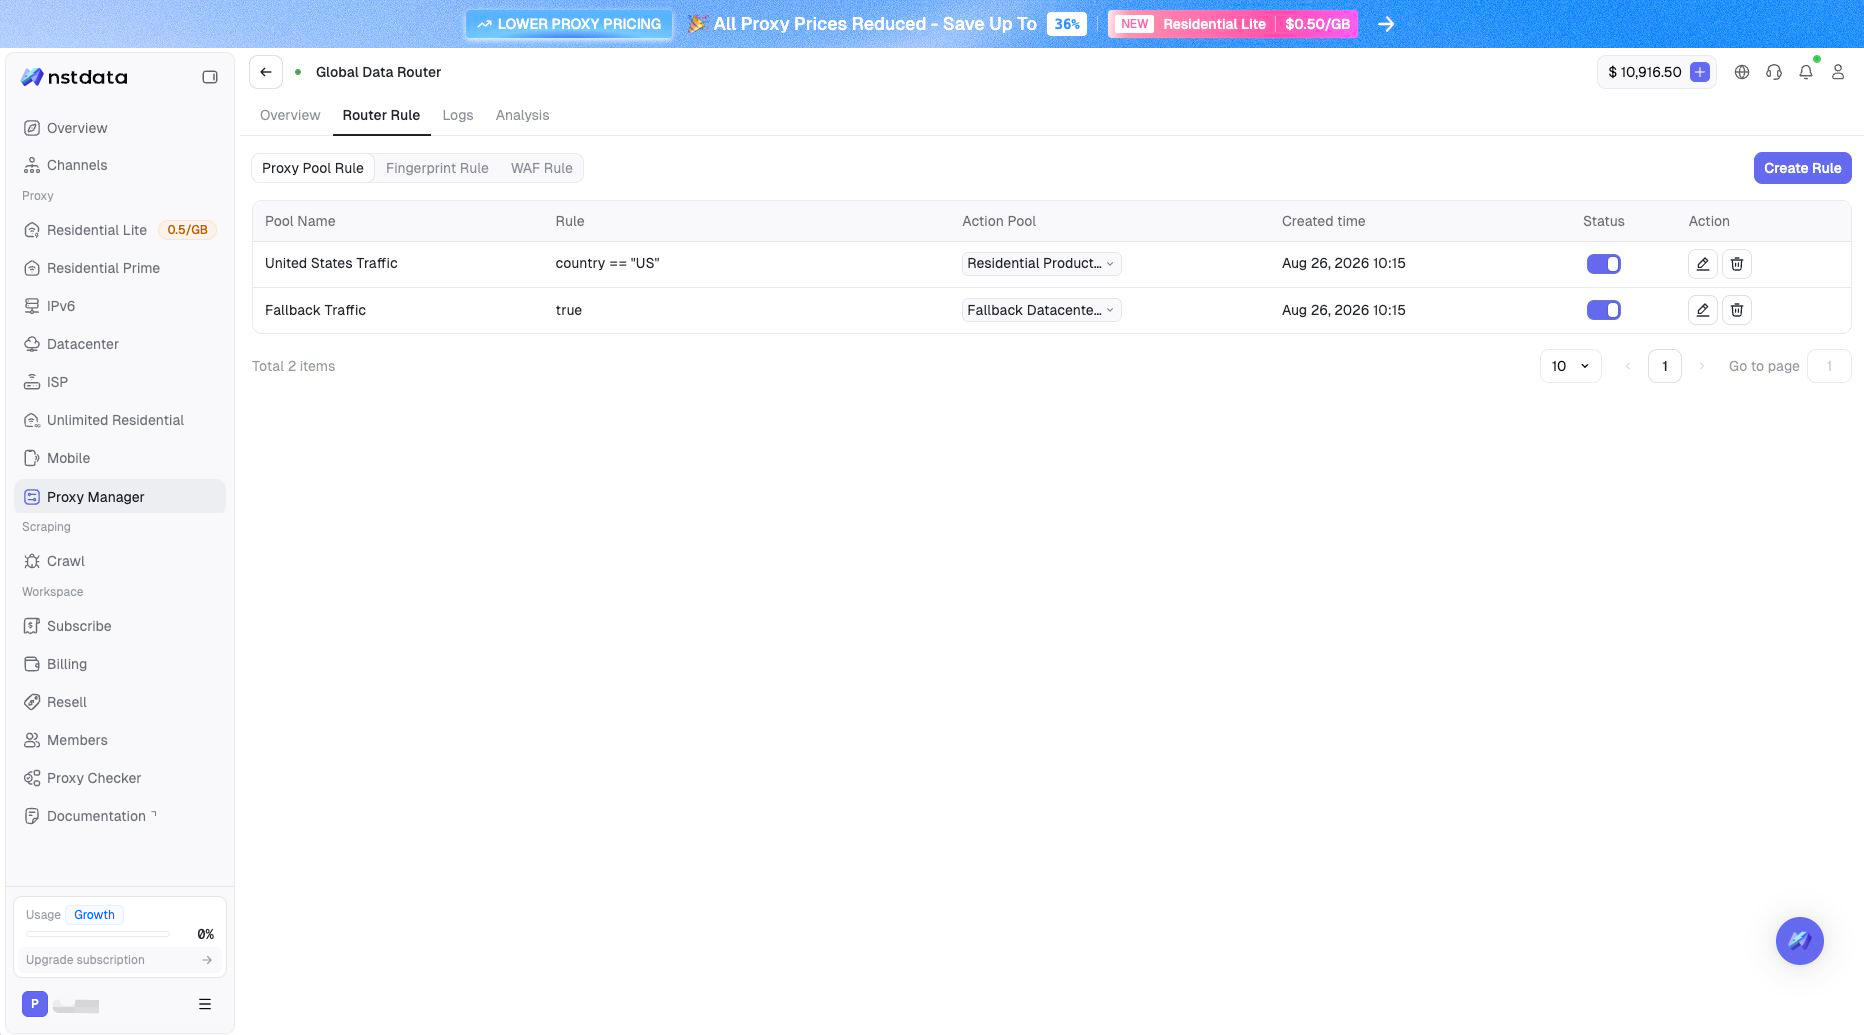Select the Proxy Pool Rule tab

pyautogui.click(x=313, y=168)
